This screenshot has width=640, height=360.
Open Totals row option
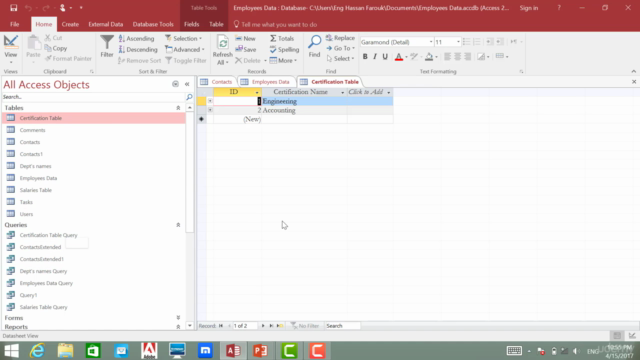[x=282, y=38]
